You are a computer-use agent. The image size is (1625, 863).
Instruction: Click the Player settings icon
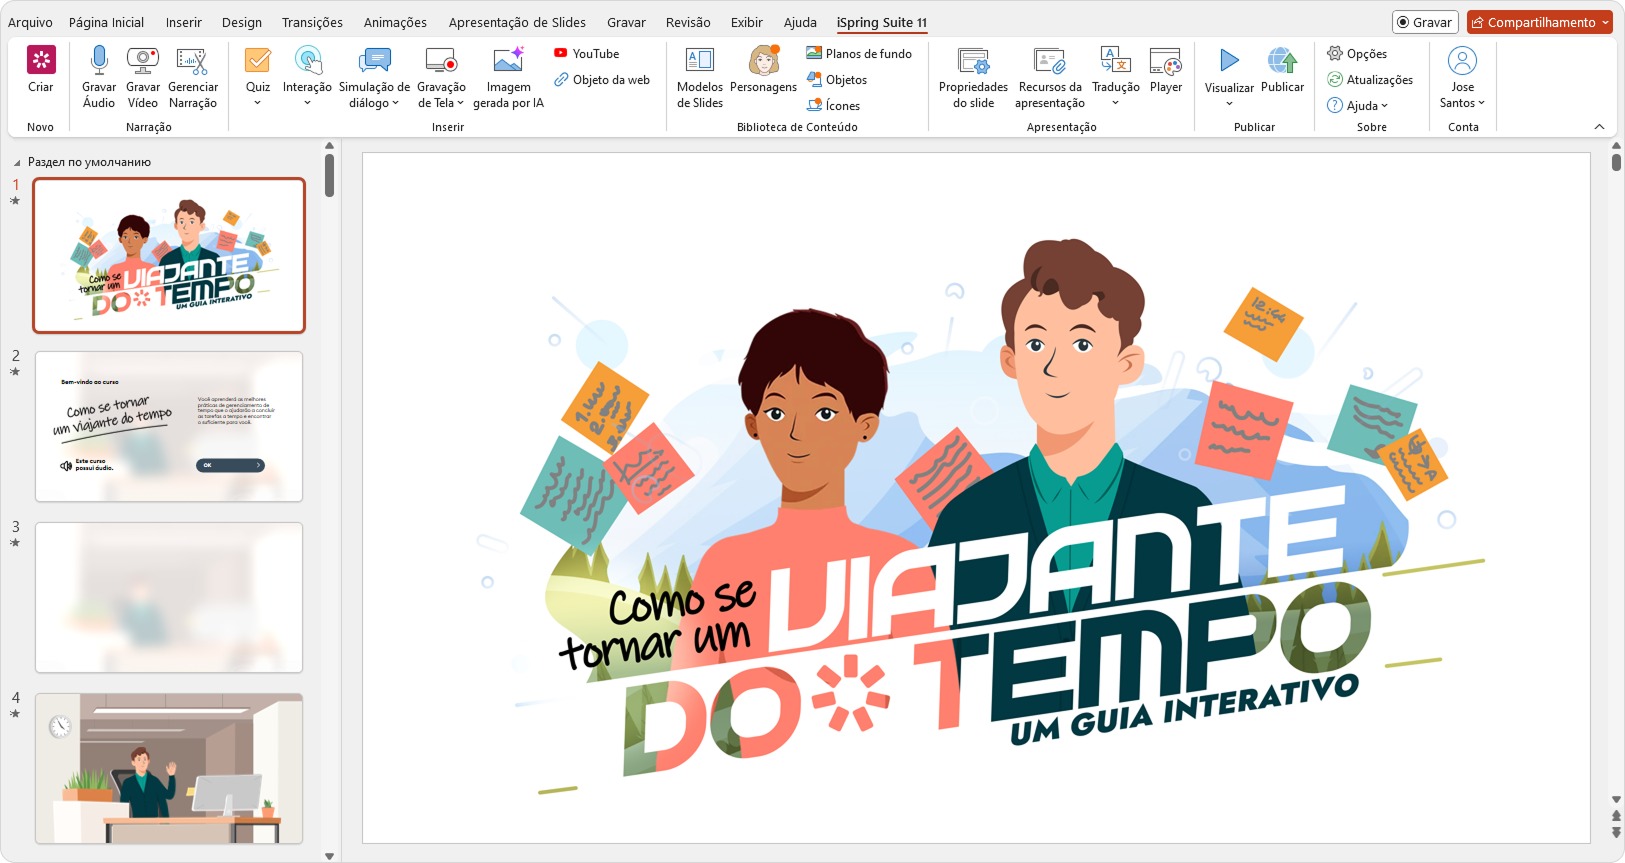coord(1165,62)
